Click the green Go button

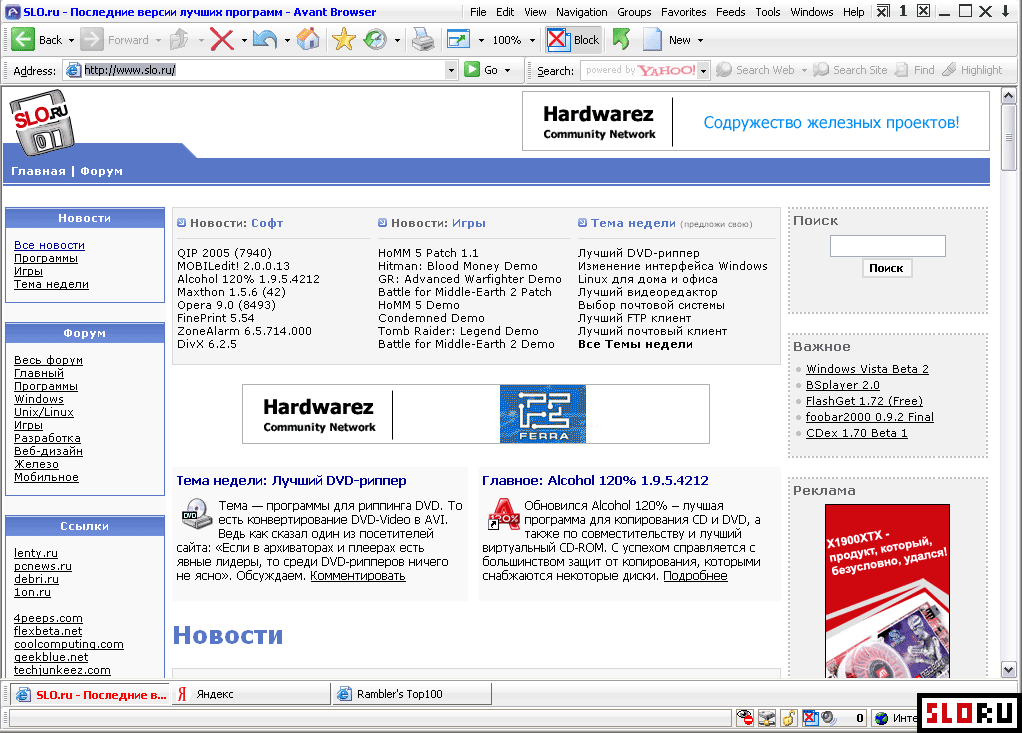(481, 70)
